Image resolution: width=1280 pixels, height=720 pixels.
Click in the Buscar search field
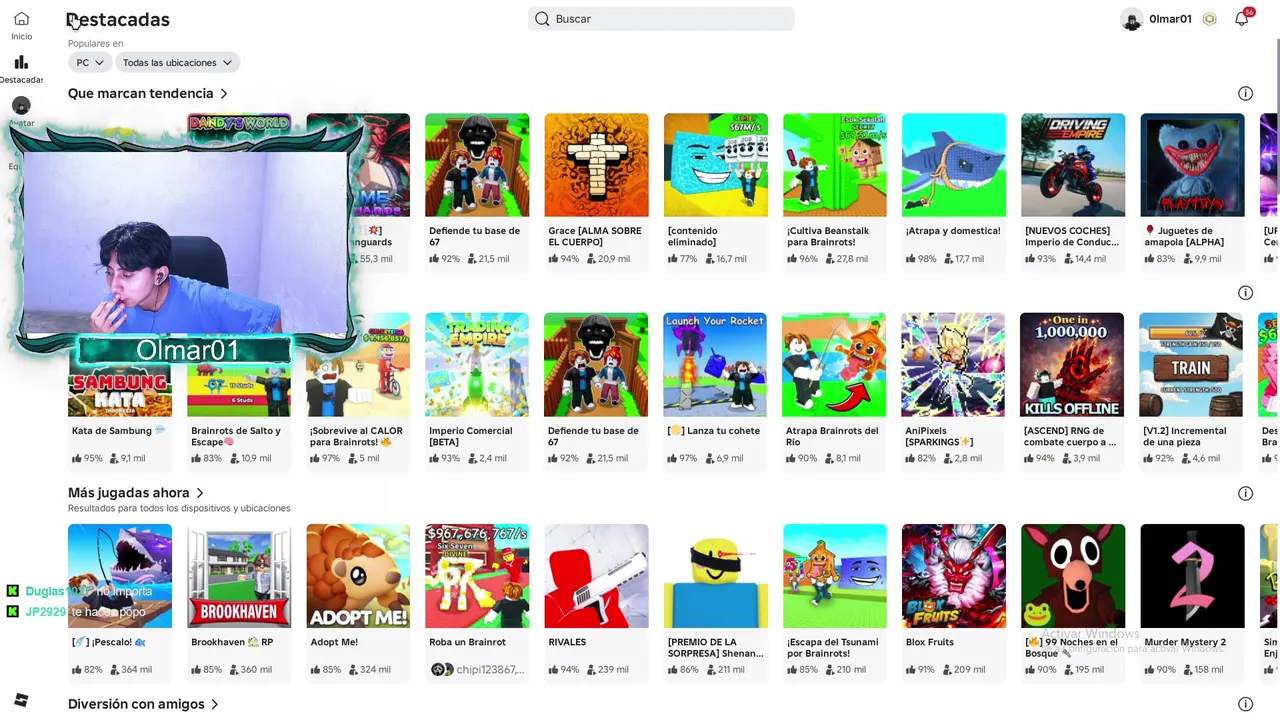pyautogui.click(x=661, y=19)
